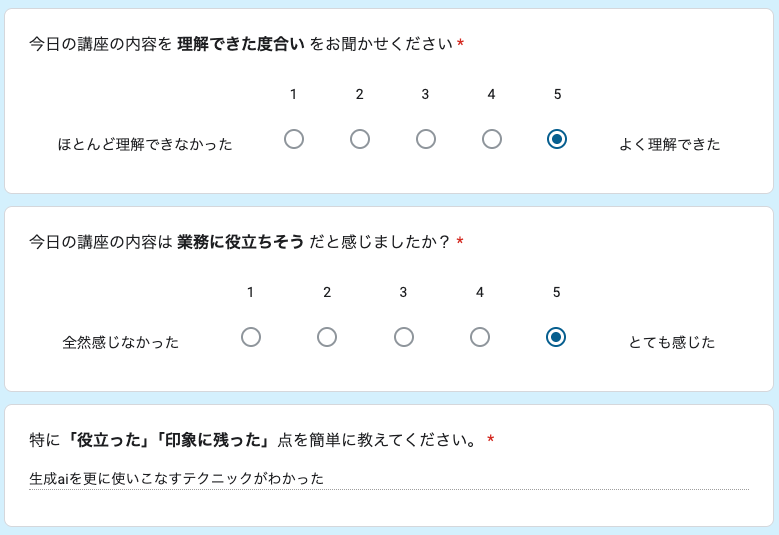Select rating 2 for 理解できた度合い question

(360, 139)
